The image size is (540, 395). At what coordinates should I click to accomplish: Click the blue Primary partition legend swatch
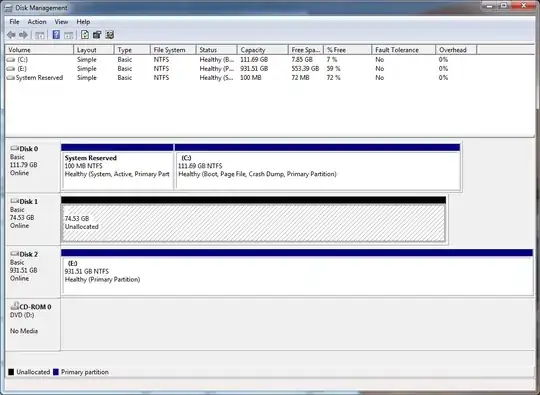[x=56, y=372]
